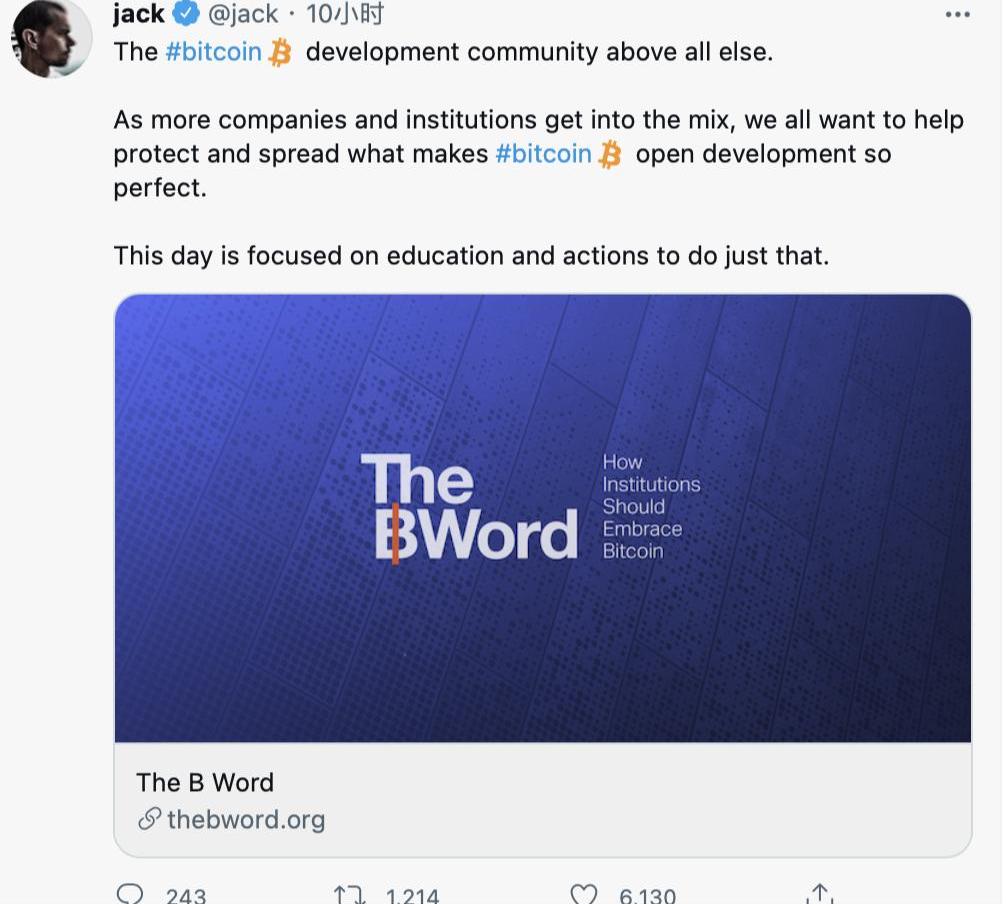Like the tweet with the heart icon
The image size is (1006, 904).
tap(583, 893)
